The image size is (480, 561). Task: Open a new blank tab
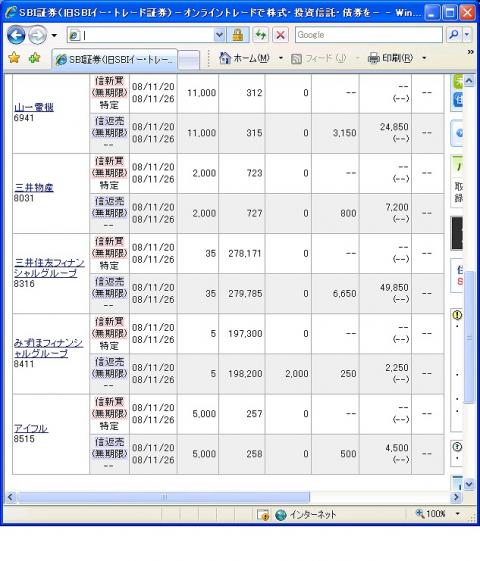[x=188, y=60]
